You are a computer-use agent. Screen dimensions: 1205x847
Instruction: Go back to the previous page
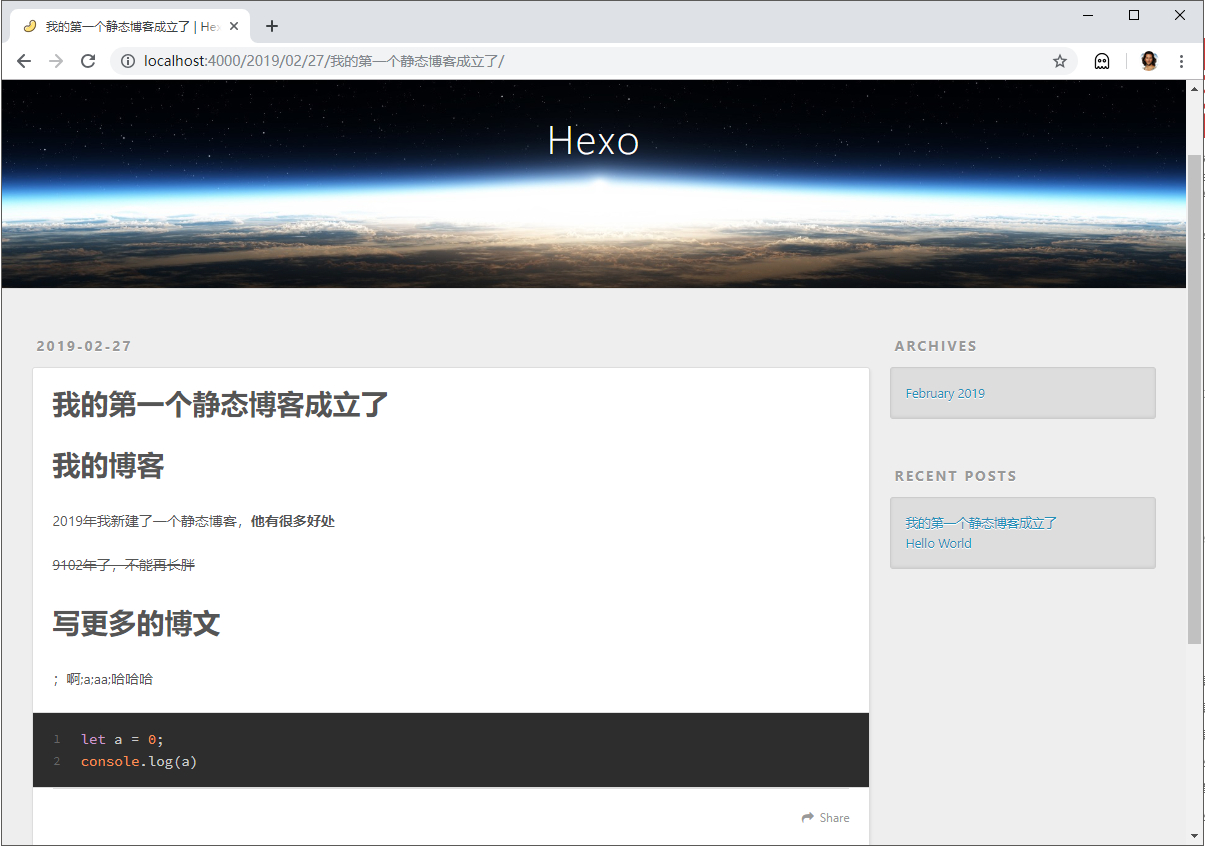point(24,61)
